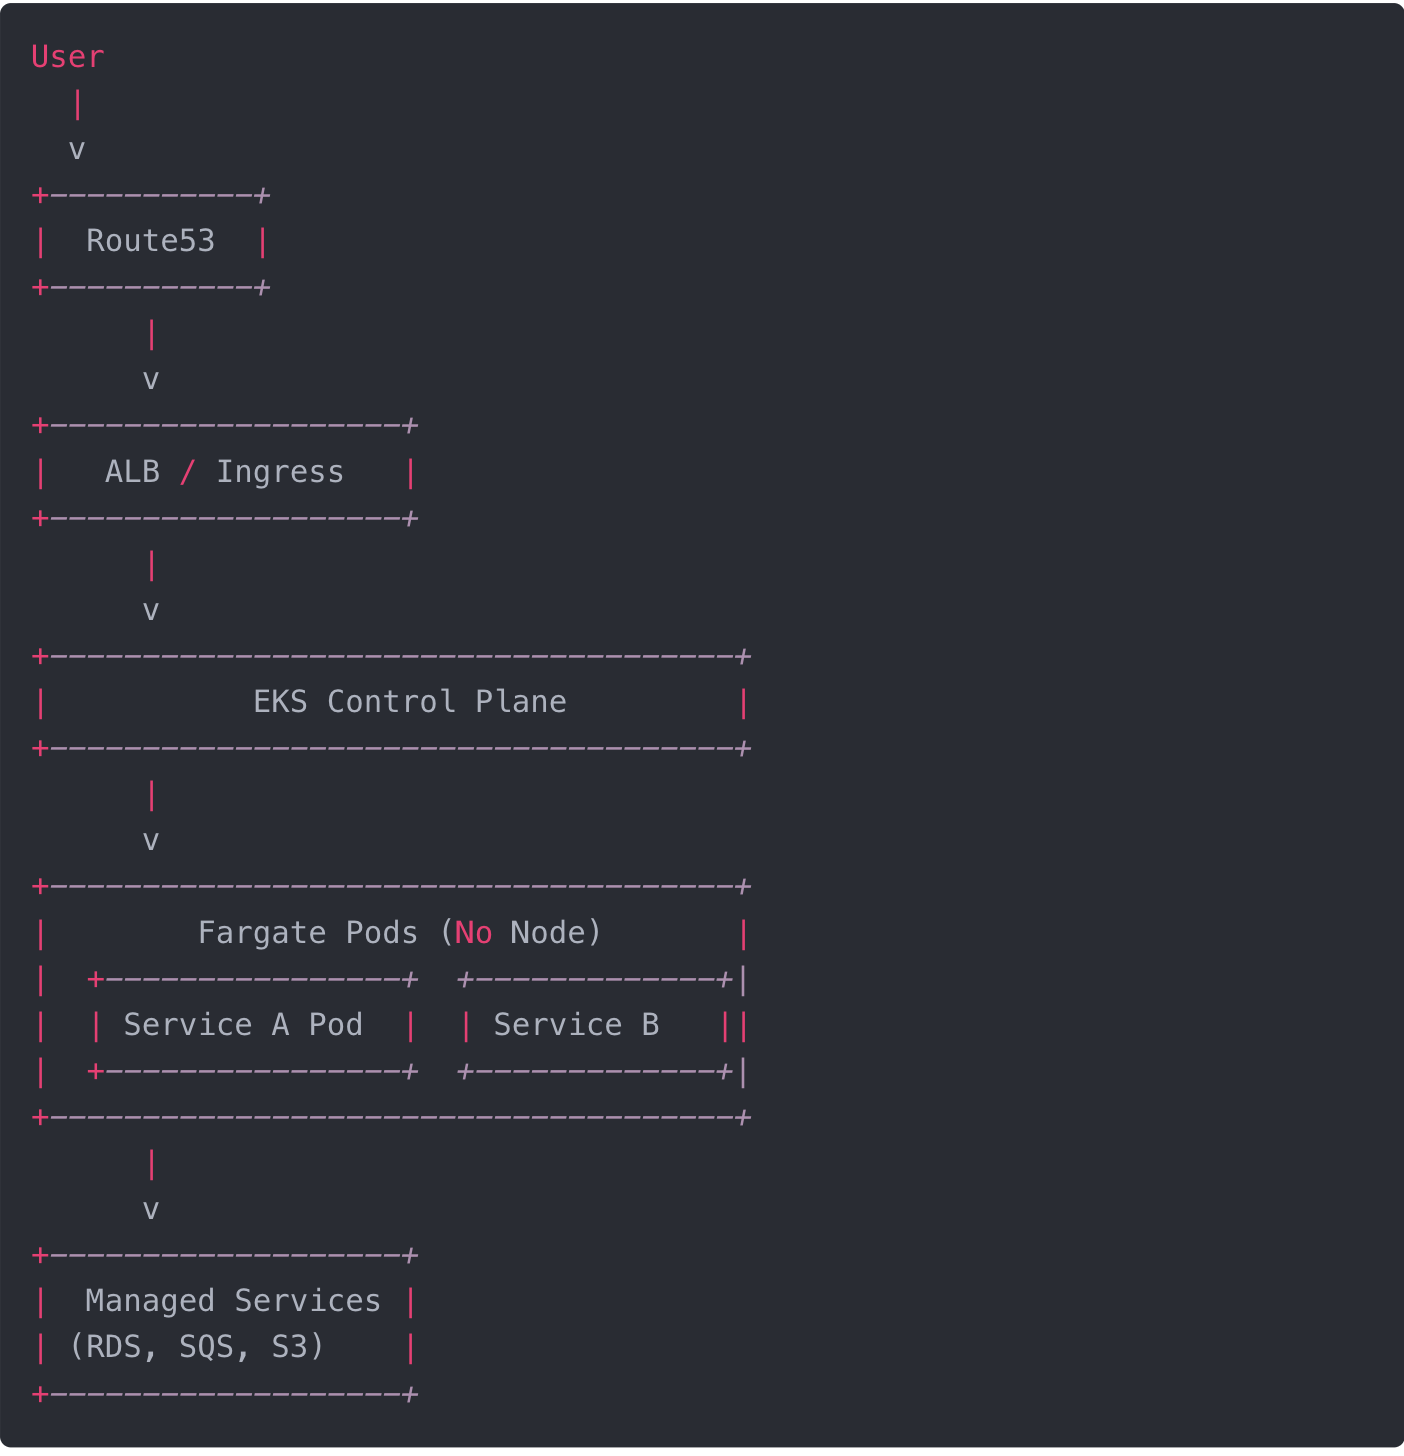The height and width of the screenshot is (1456, 1404).
Task: Click the word Control in EKS box
Action: click(x=391, y=702)
